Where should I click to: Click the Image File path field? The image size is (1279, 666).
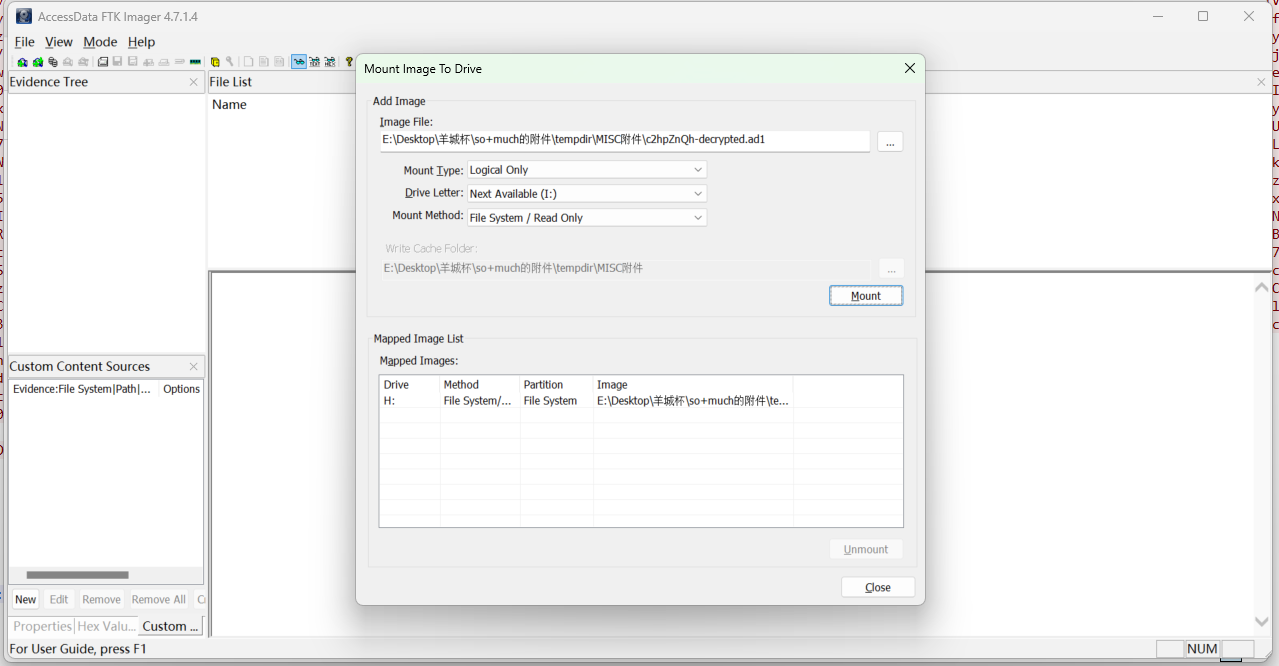pyautogui.click(x=625, y=140)
